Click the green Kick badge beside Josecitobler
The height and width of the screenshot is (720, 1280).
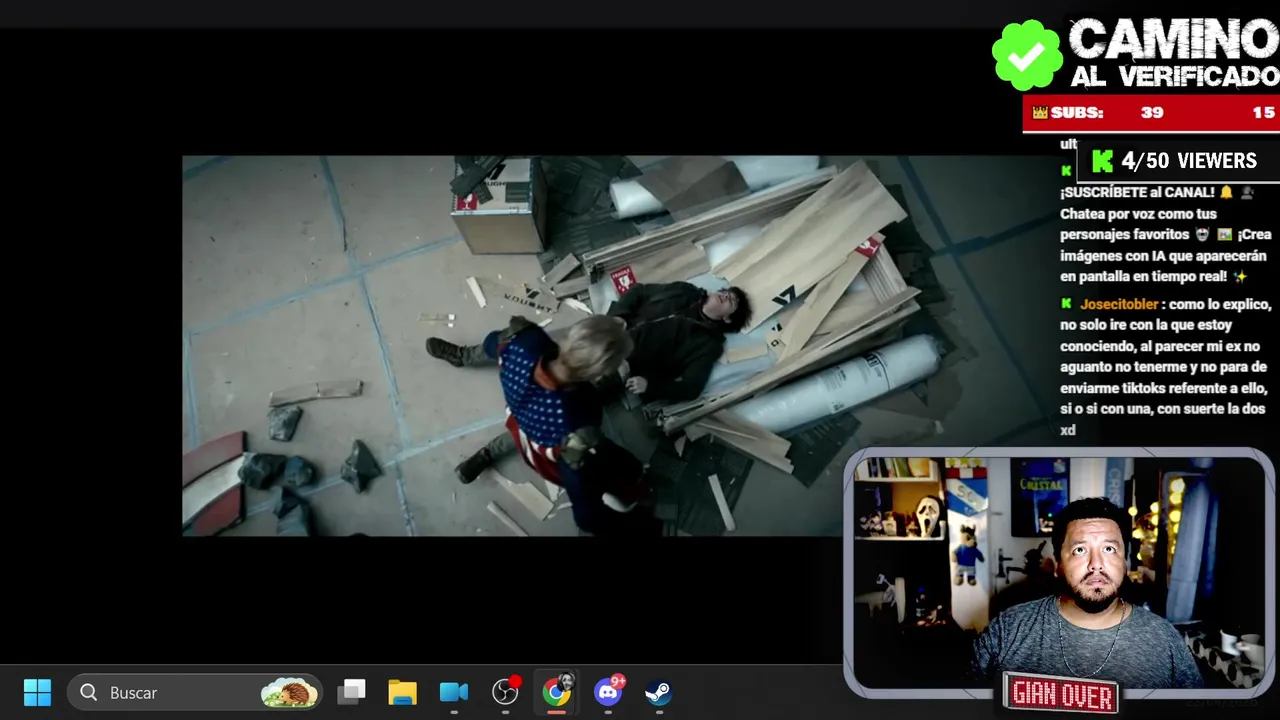(1067, 304)
